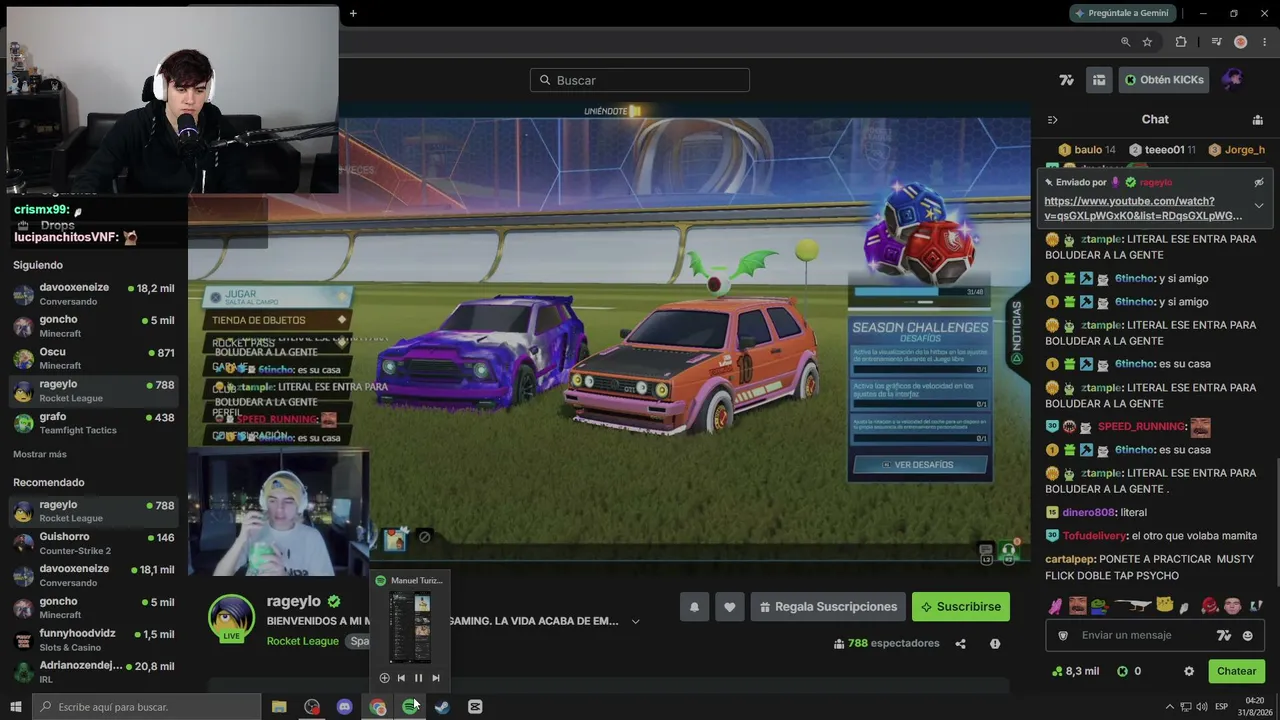Expand the stream title chevron
This screenshot has width=1280, height=720.
pyautogui.click(x=635, y=622)
